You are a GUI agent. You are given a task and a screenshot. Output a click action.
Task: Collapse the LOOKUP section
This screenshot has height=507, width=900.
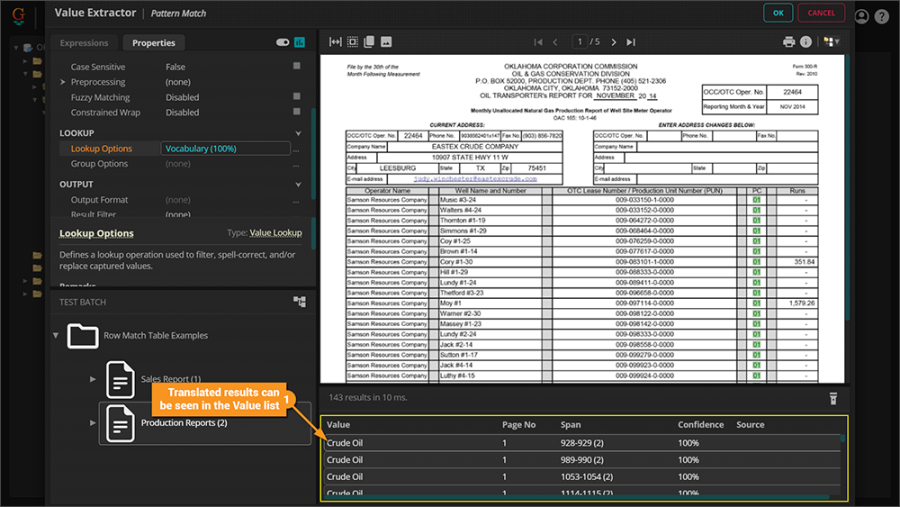pos(297,133)
